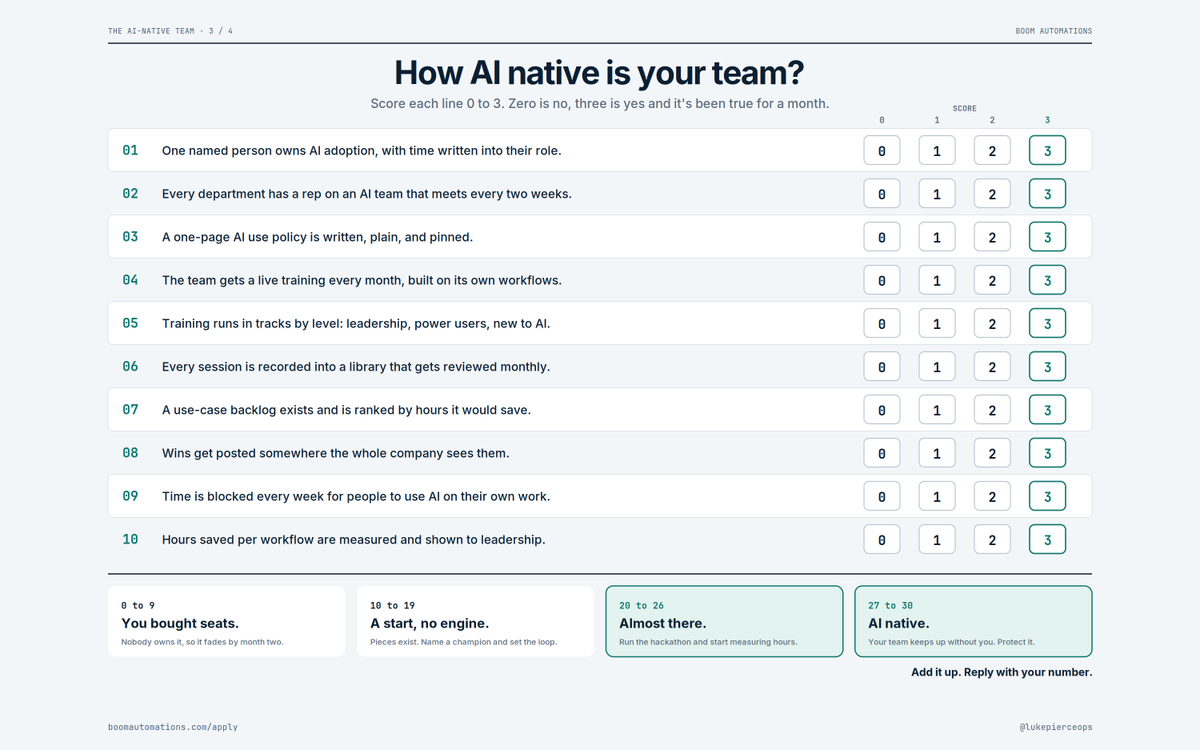
Task: Click 'Wins get posted somewhere' statement
Action: click(336, 453)
